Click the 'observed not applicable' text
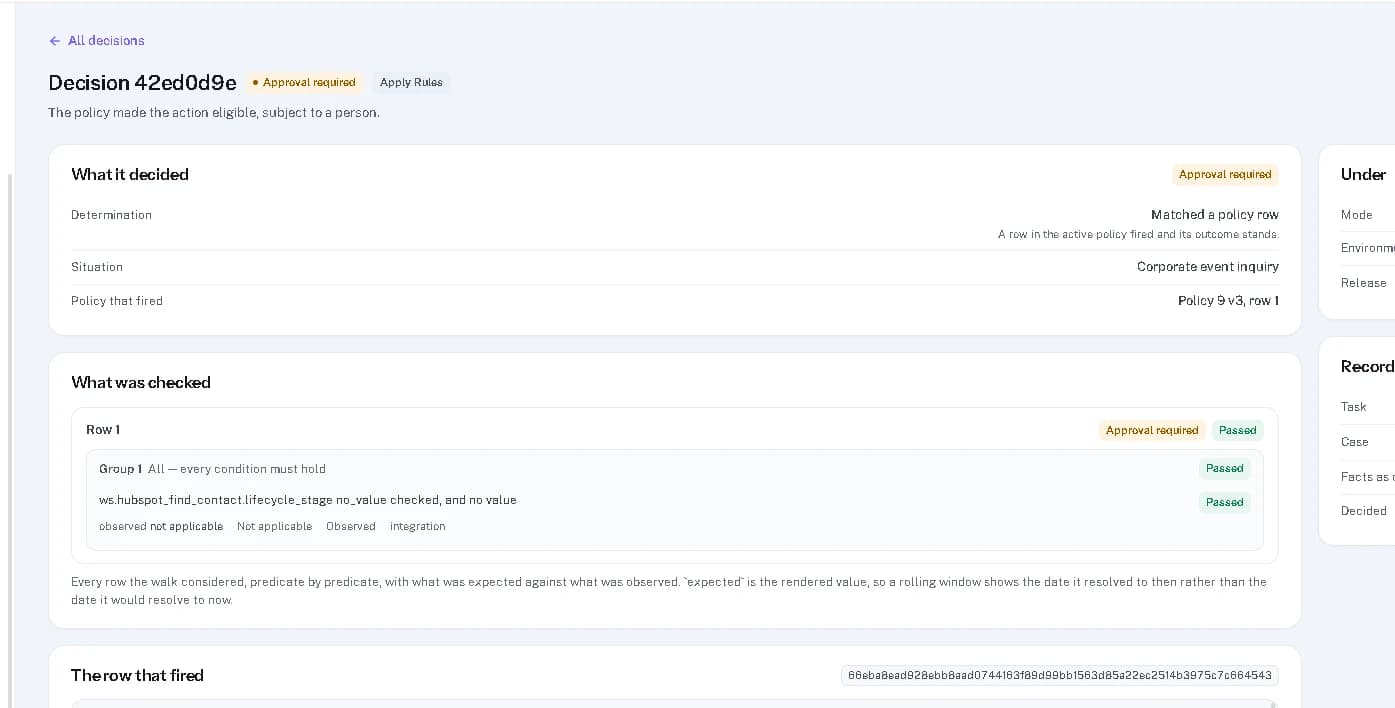Viewport: 1395px width, 708px height. 161,526
